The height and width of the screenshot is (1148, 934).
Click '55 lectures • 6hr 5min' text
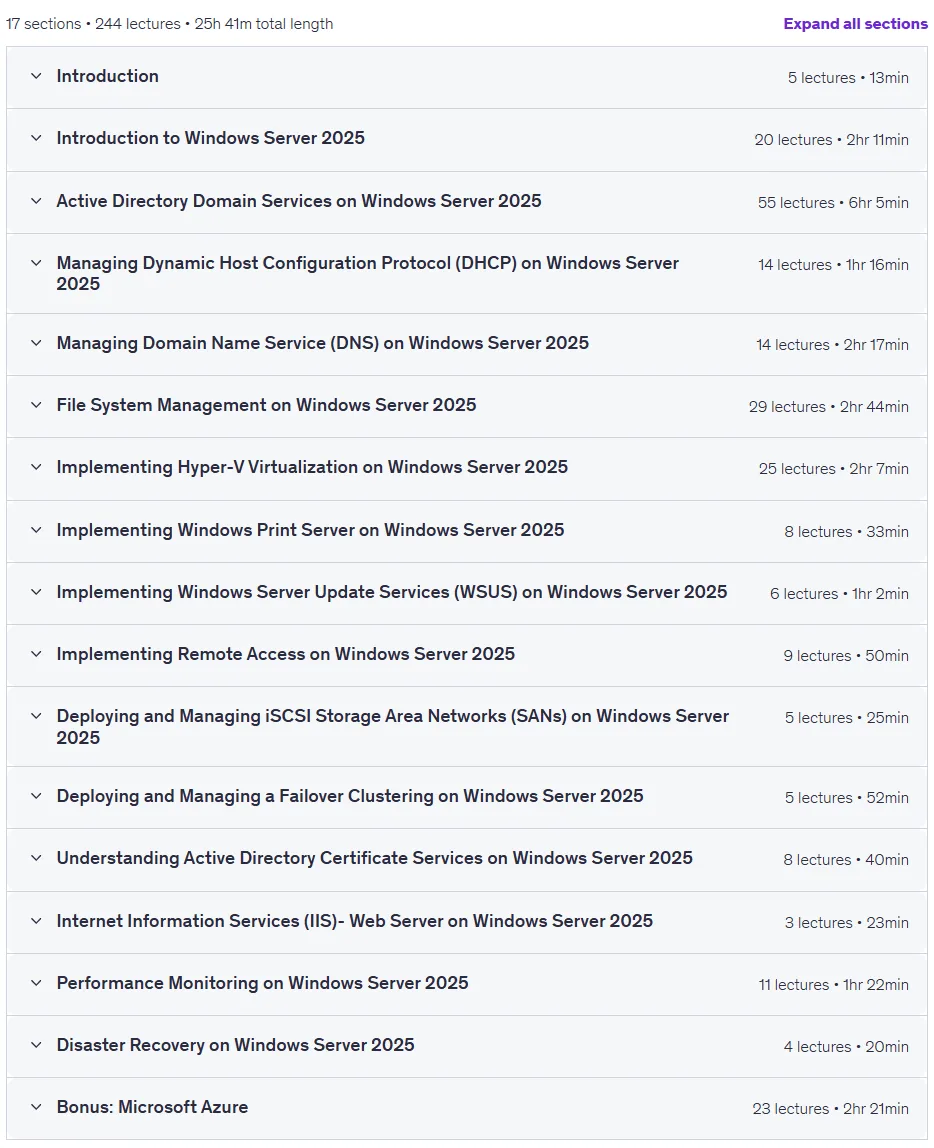click(833, 203)
